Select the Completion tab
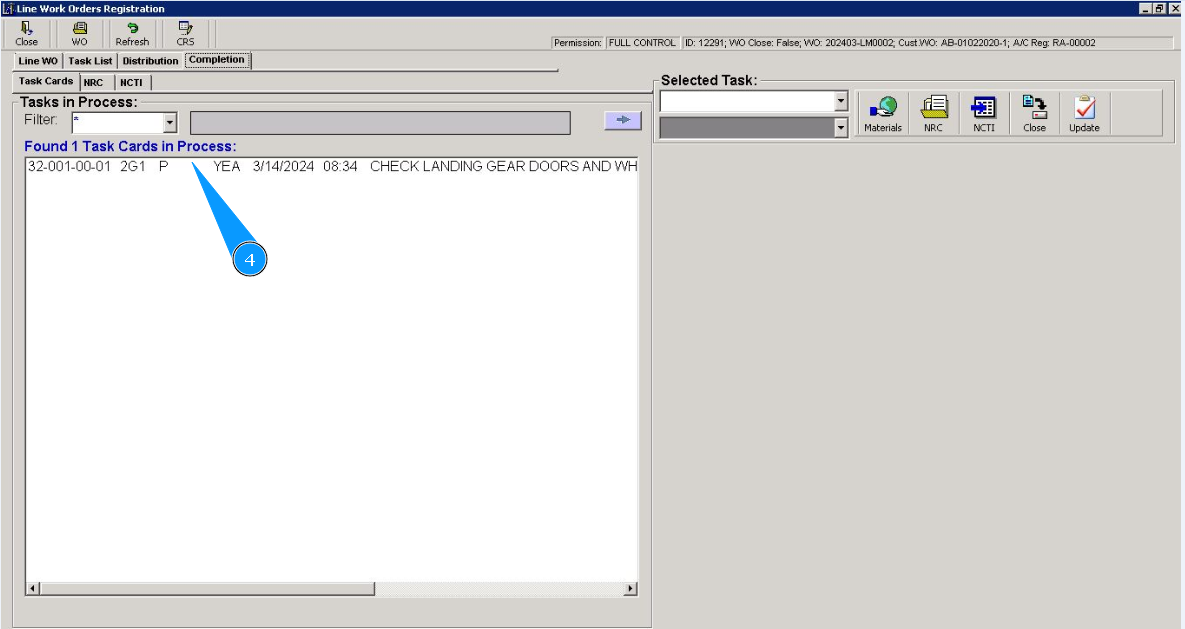This screenshot has width=1185, height=629. (x=217, y=60)
